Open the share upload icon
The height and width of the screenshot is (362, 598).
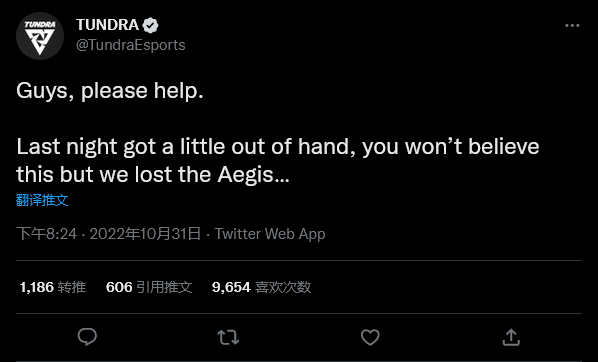511,337
